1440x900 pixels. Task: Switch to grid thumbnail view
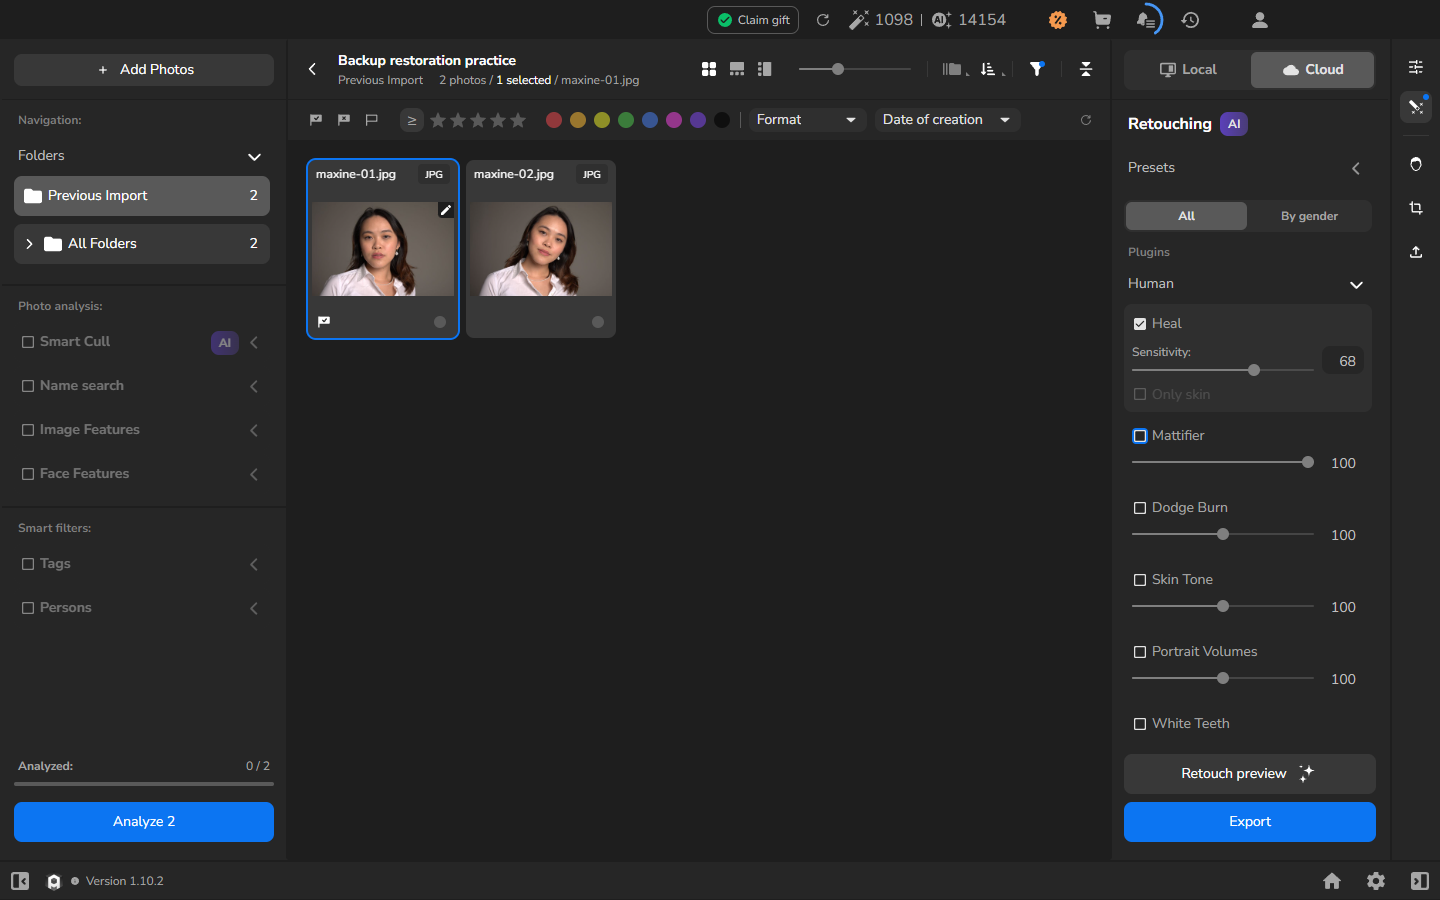[x=709, y=69]
